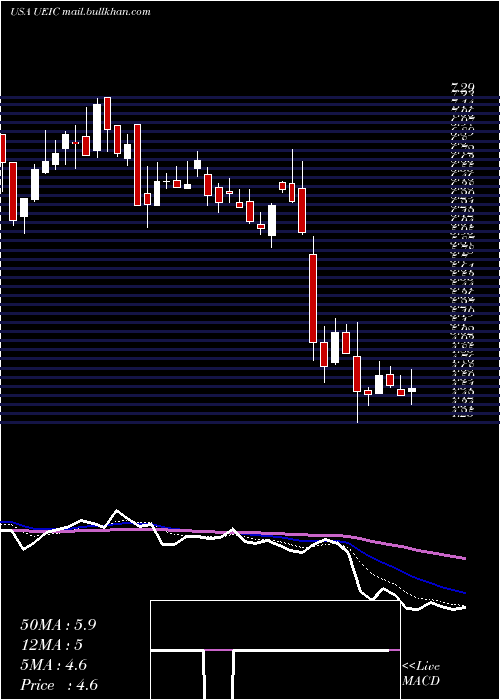The height and width of the screenshot is (700, 500).
Task: Click the top price label 7.29 on axis
Action: 462,88
